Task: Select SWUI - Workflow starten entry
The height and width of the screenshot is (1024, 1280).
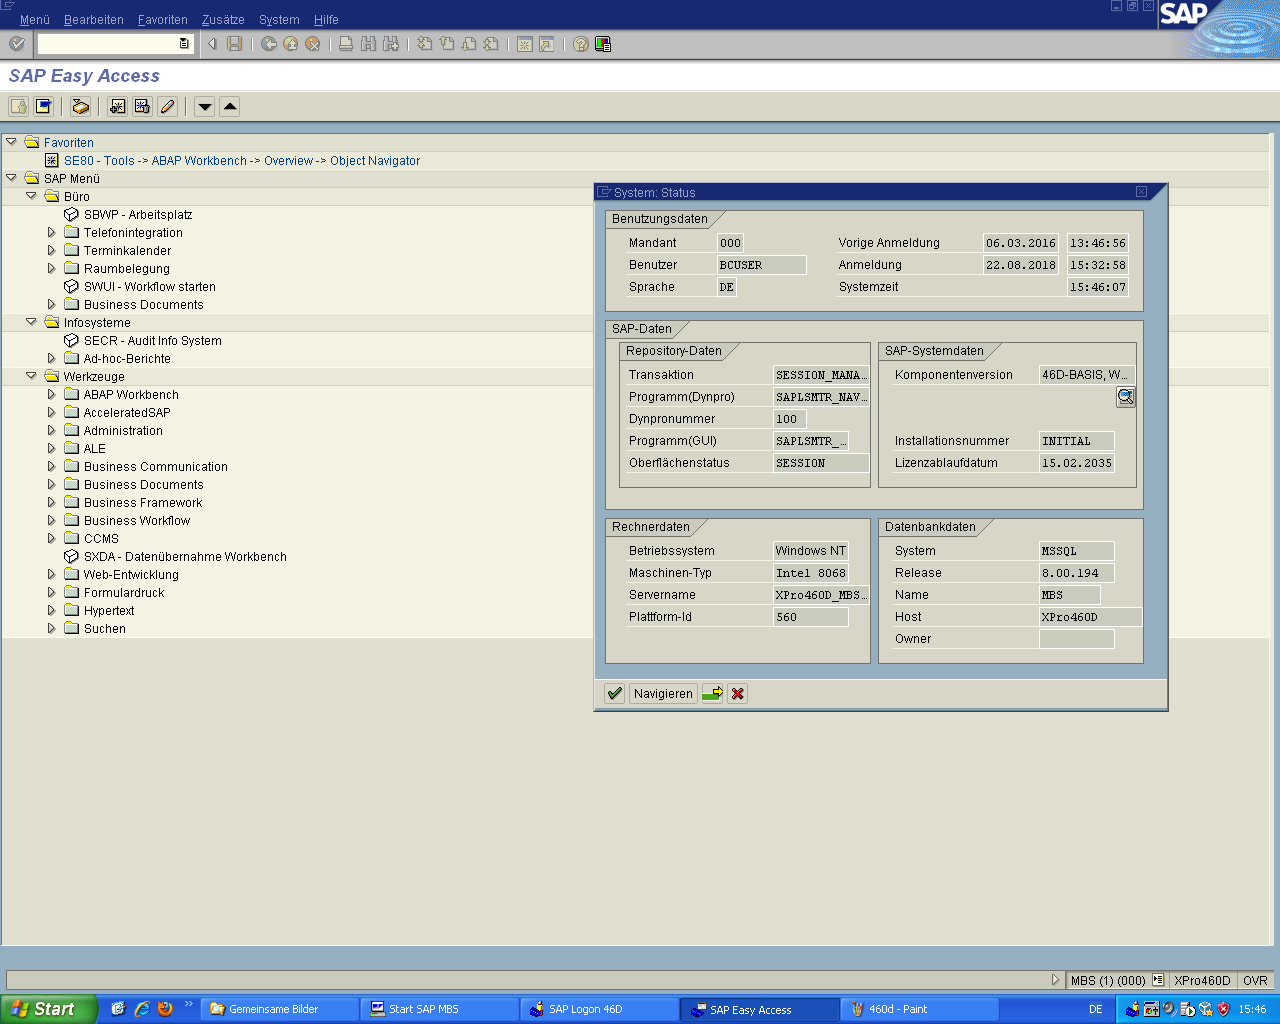Action: pos(150,287)
